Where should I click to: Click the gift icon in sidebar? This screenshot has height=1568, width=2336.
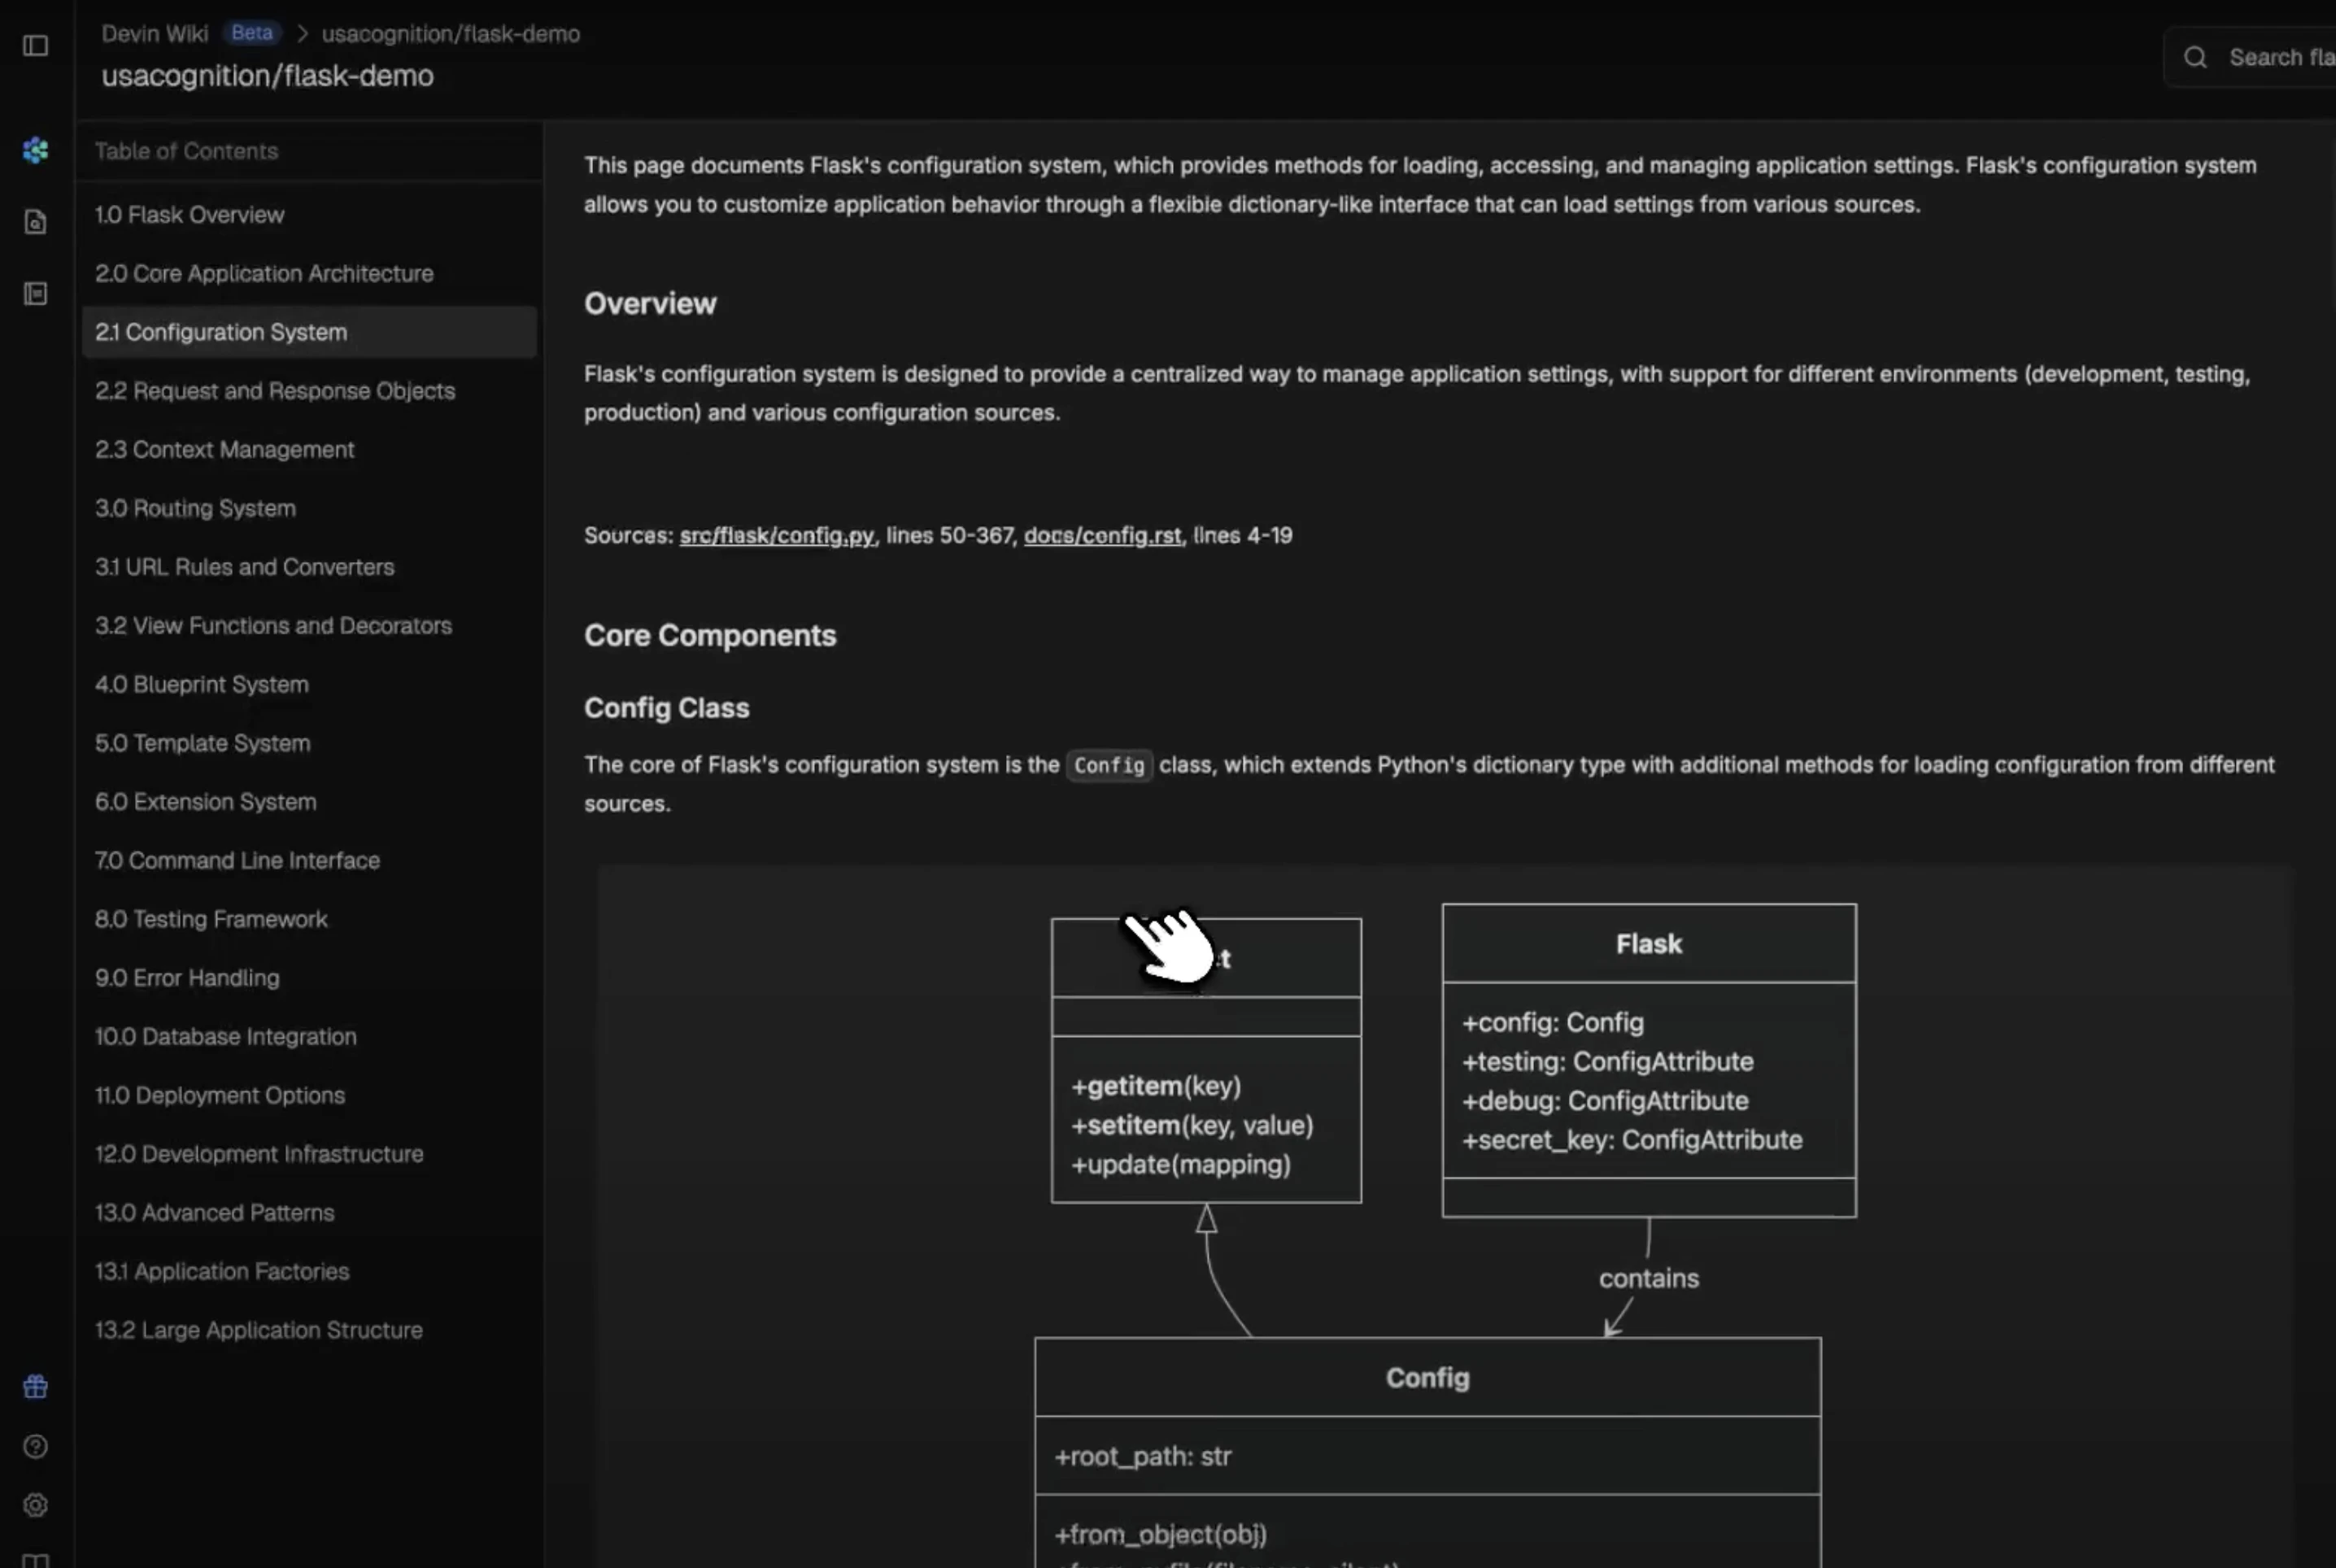point(35,1386)
